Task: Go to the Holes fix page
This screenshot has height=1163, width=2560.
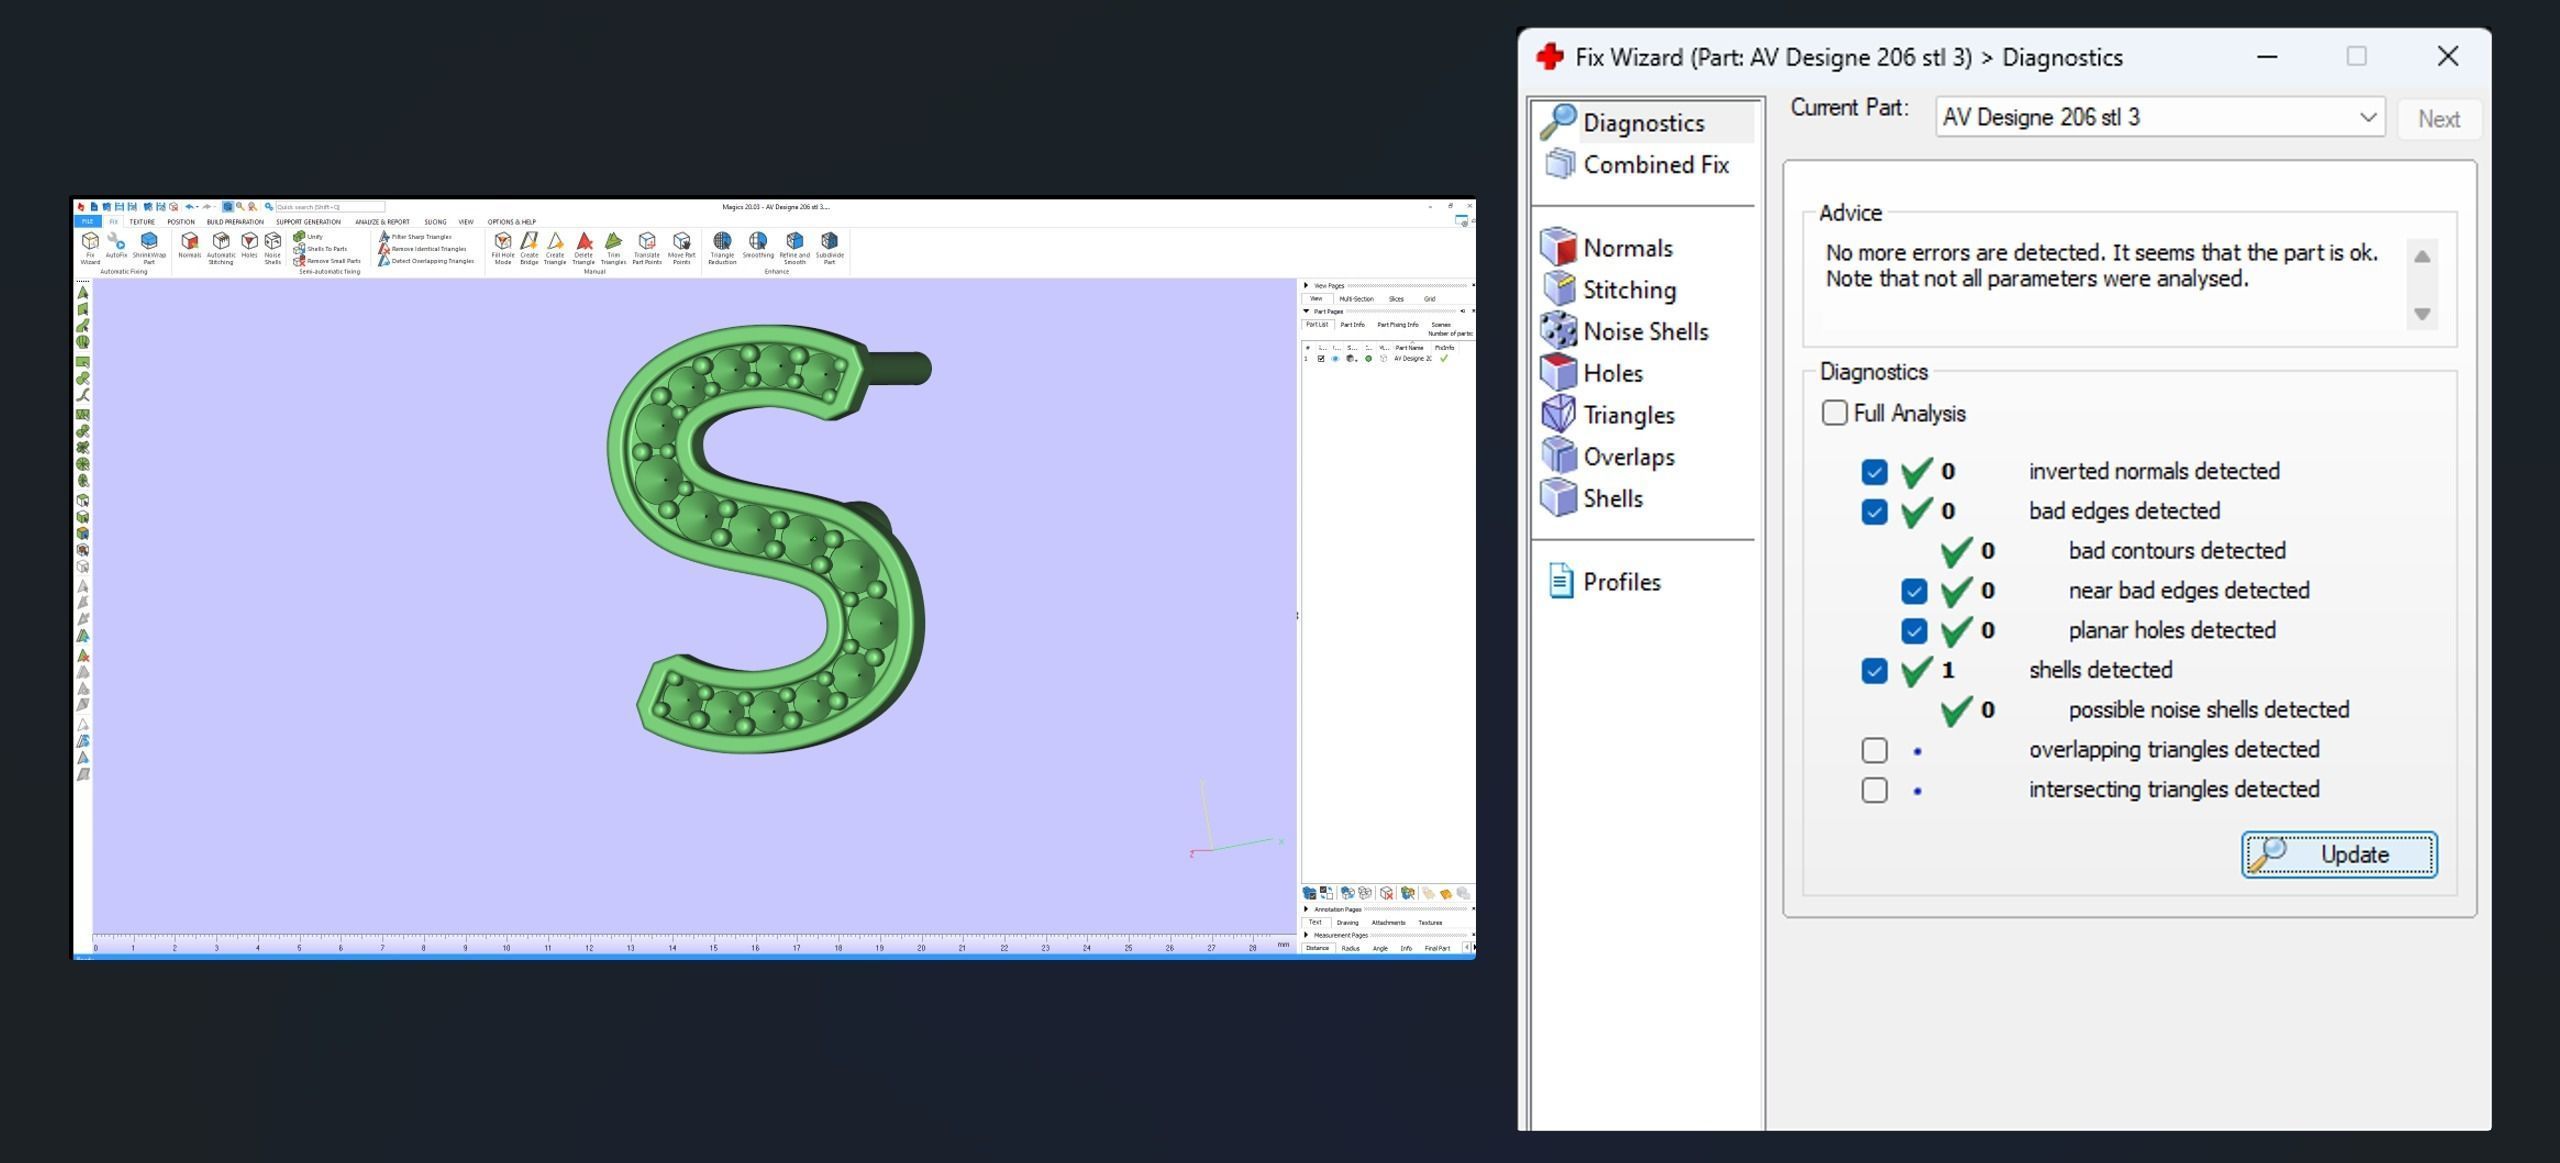Action: click(1612, 373)
